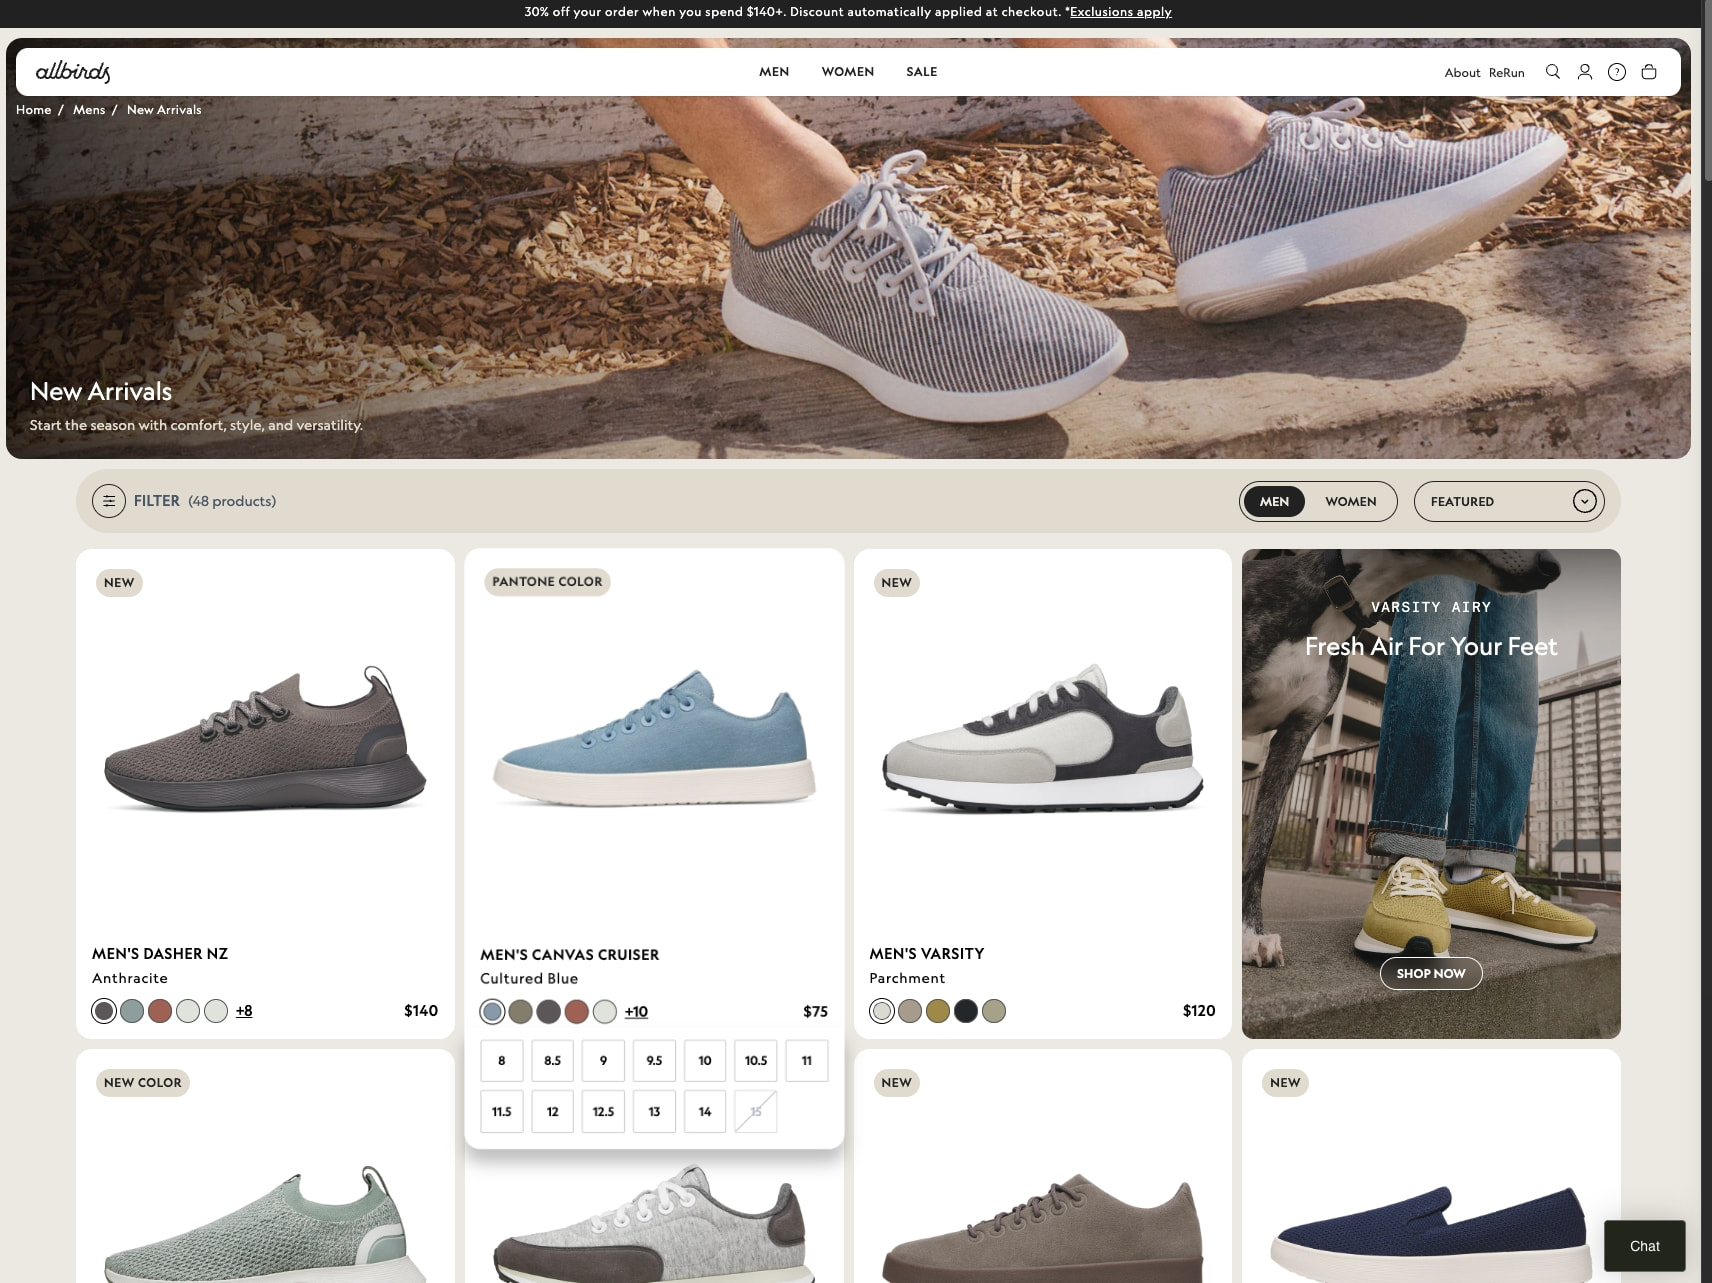Open the account profile icon
1712x1283 pixels.
(x=1585, y=72)
